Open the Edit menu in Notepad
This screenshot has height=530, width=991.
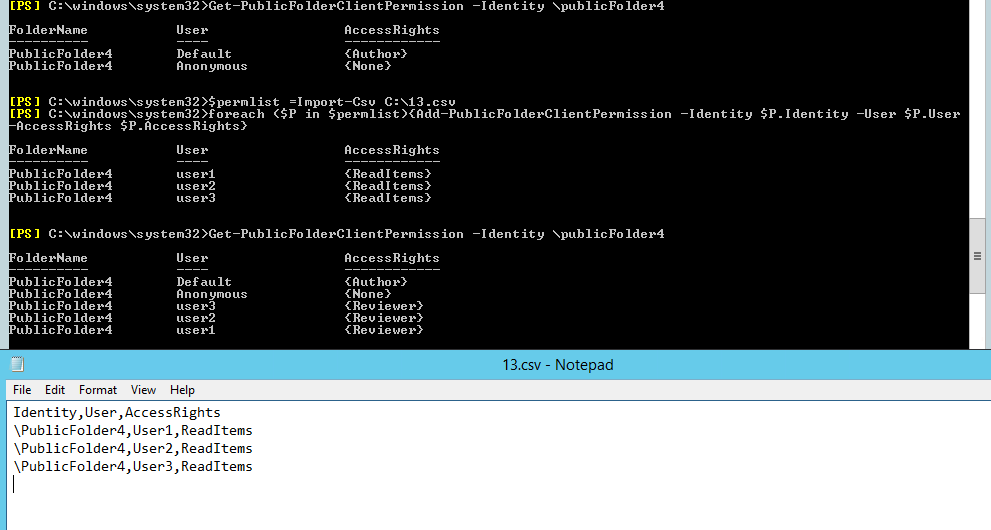coord(55,390)
